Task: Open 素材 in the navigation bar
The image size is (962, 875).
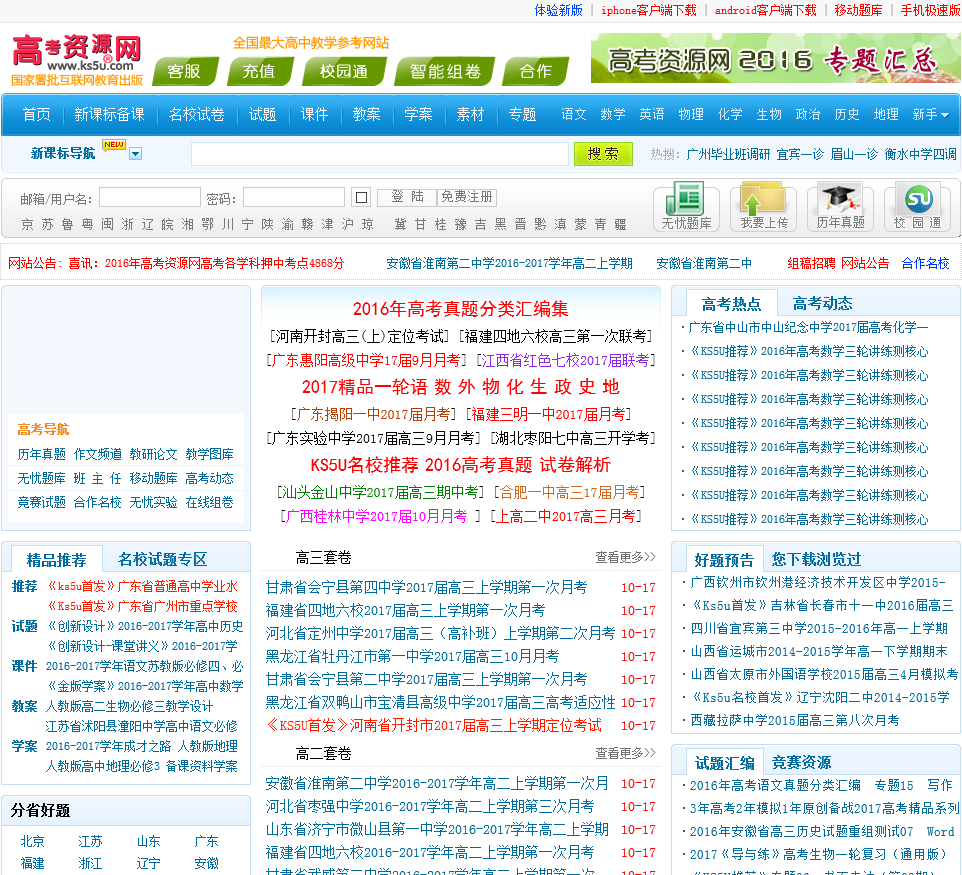Action: pos(470,115)
